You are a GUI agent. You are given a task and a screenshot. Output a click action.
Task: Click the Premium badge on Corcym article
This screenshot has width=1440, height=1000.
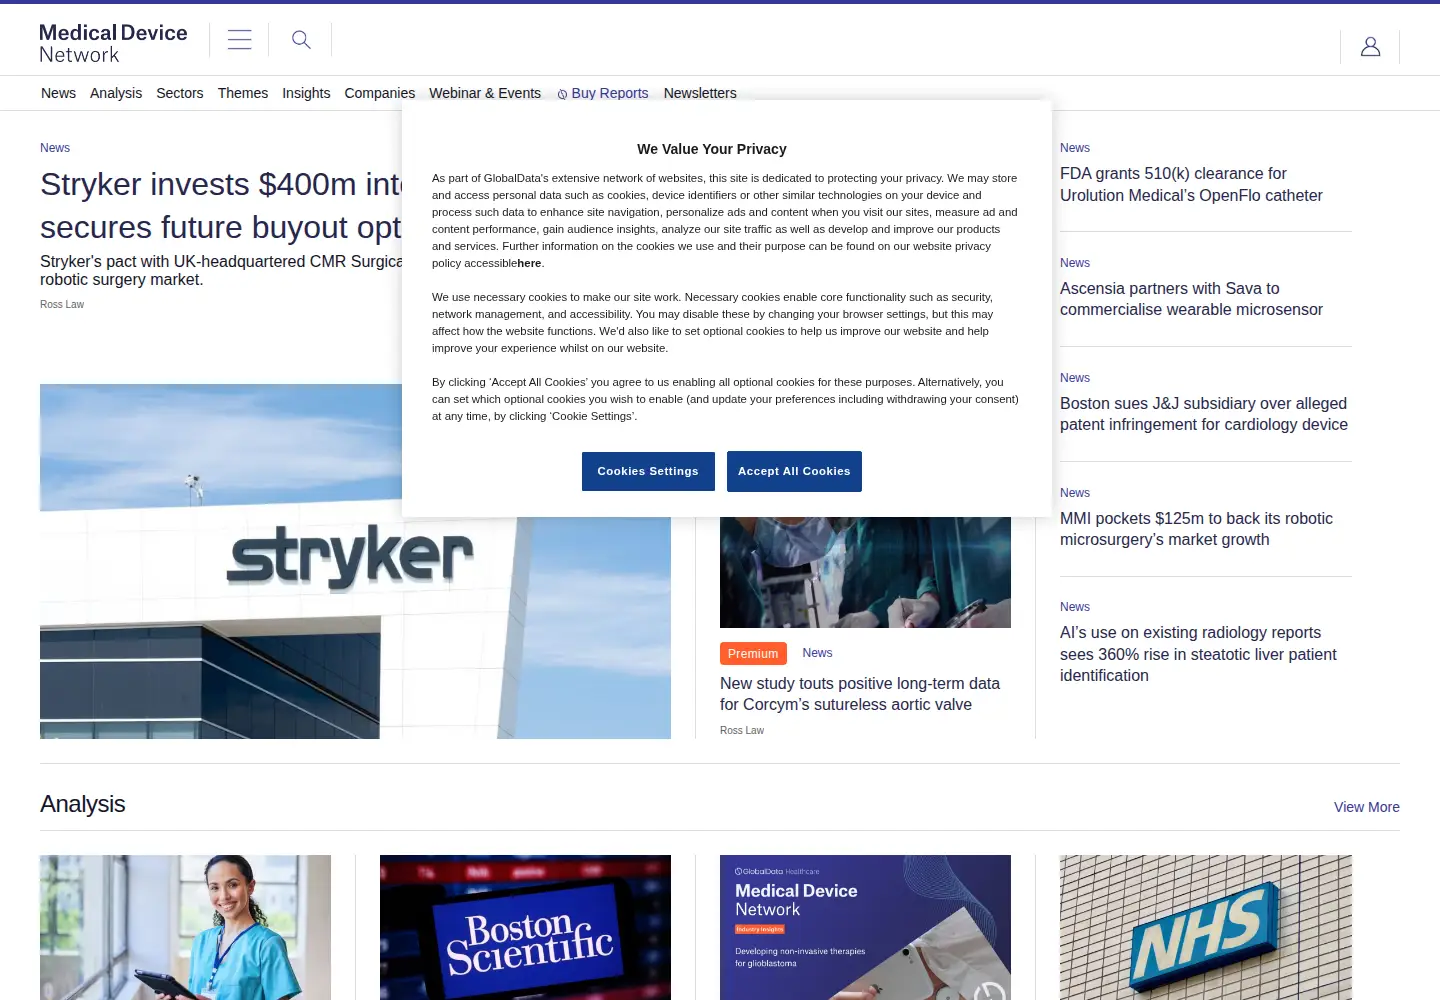click(753, 653)
